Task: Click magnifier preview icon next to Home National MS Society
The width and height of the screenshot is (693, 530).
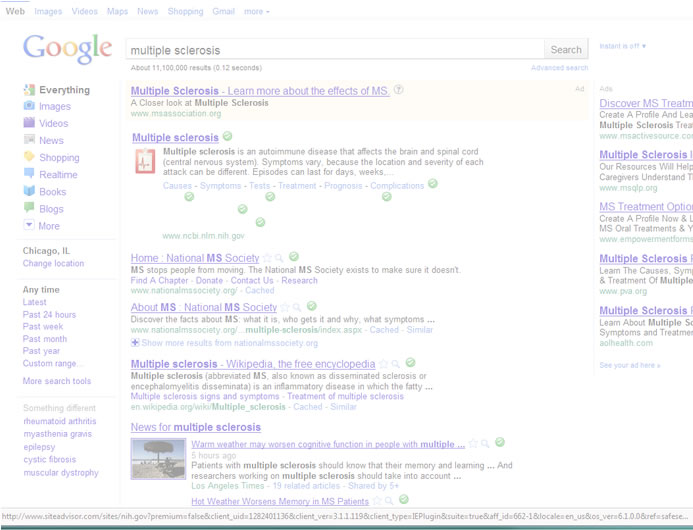Action: [x=279, y=258]
